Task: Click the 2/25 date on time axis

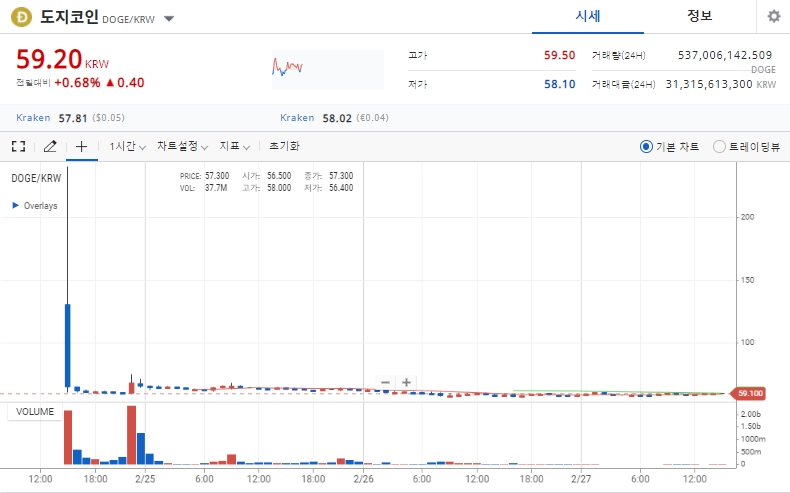Action: coord(145,478)
